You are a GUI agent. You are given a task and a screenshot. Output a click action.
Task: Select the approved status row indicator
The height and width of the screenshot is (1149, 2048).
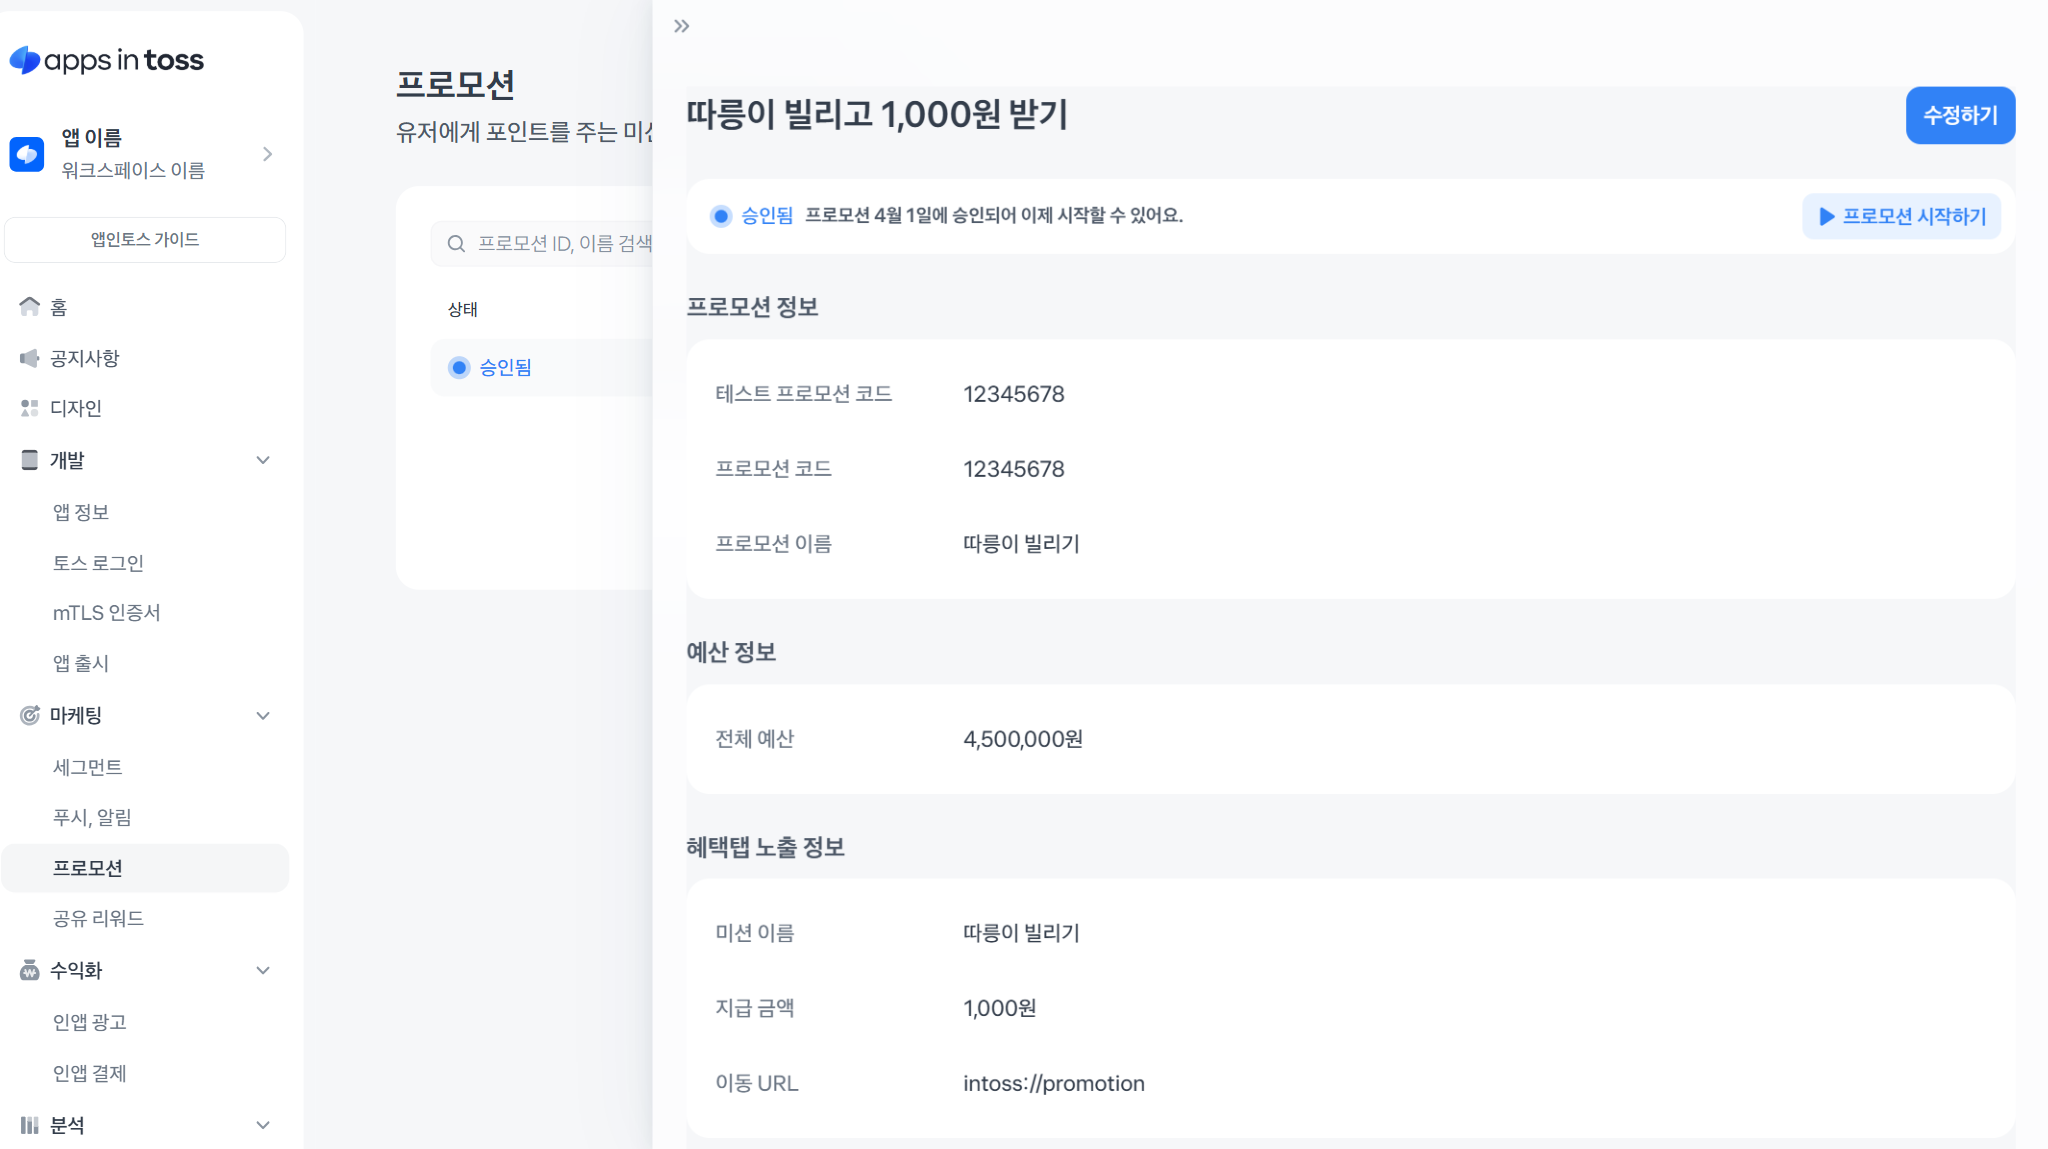[459, 368]
